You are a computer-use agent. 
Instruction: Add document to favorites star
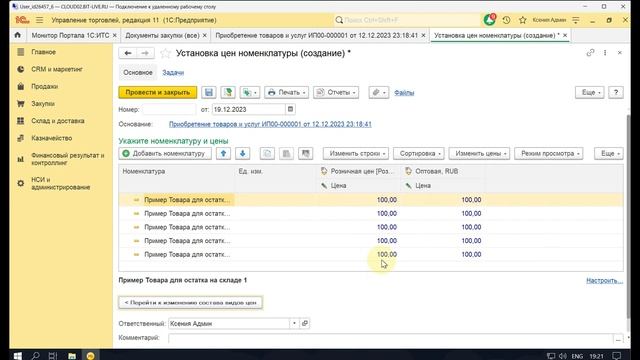coord(165,53)
